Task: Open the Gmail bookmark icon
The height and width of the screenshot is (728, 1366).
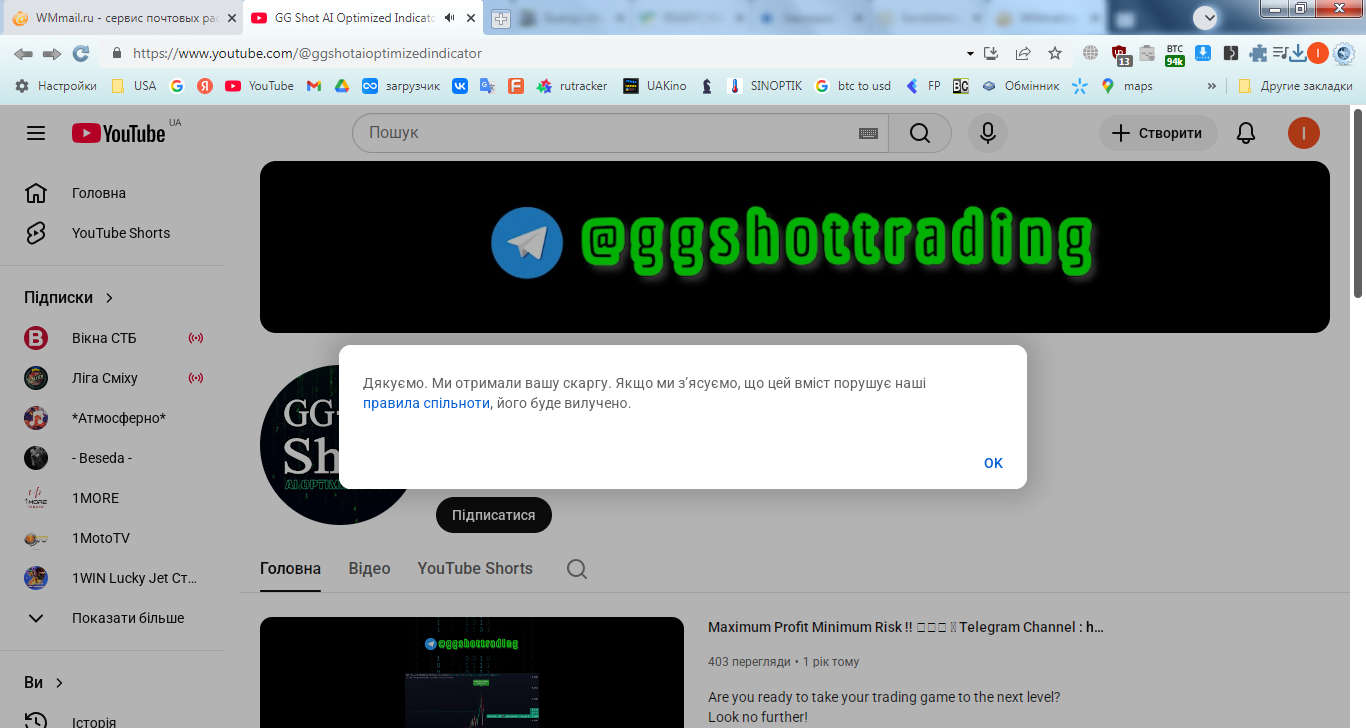Action: 313,86
